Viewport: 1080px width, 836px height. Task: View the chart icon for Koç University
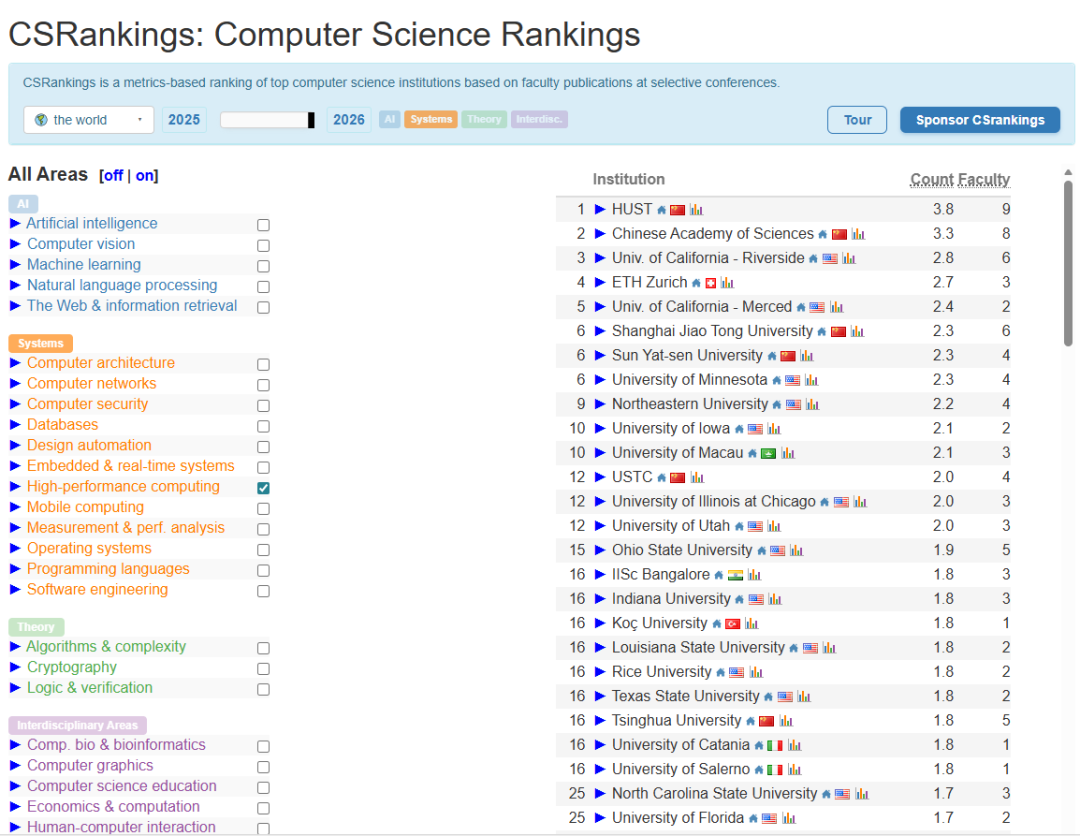(751, 623)
